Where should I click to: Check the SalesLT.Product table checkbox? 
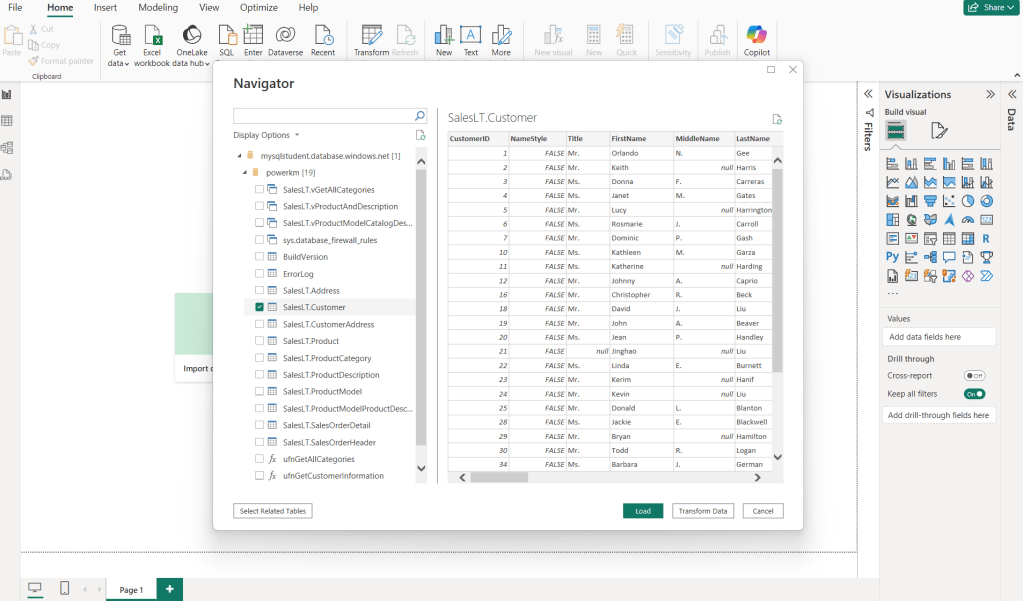[260, 341]
